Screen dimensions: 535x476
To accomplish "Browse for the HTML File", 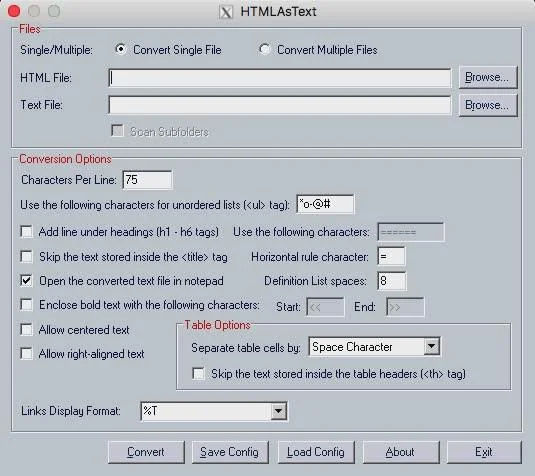I will coord(488,77).
